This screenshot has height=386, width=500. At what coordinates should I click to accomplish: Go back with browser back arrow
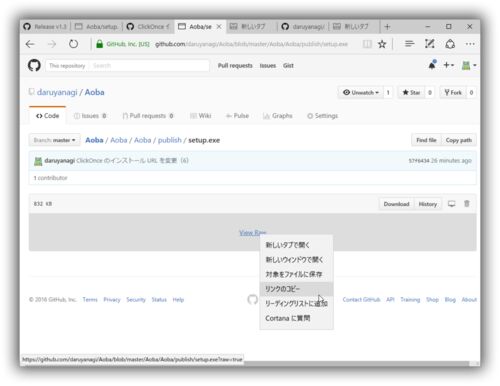point(30,44)
